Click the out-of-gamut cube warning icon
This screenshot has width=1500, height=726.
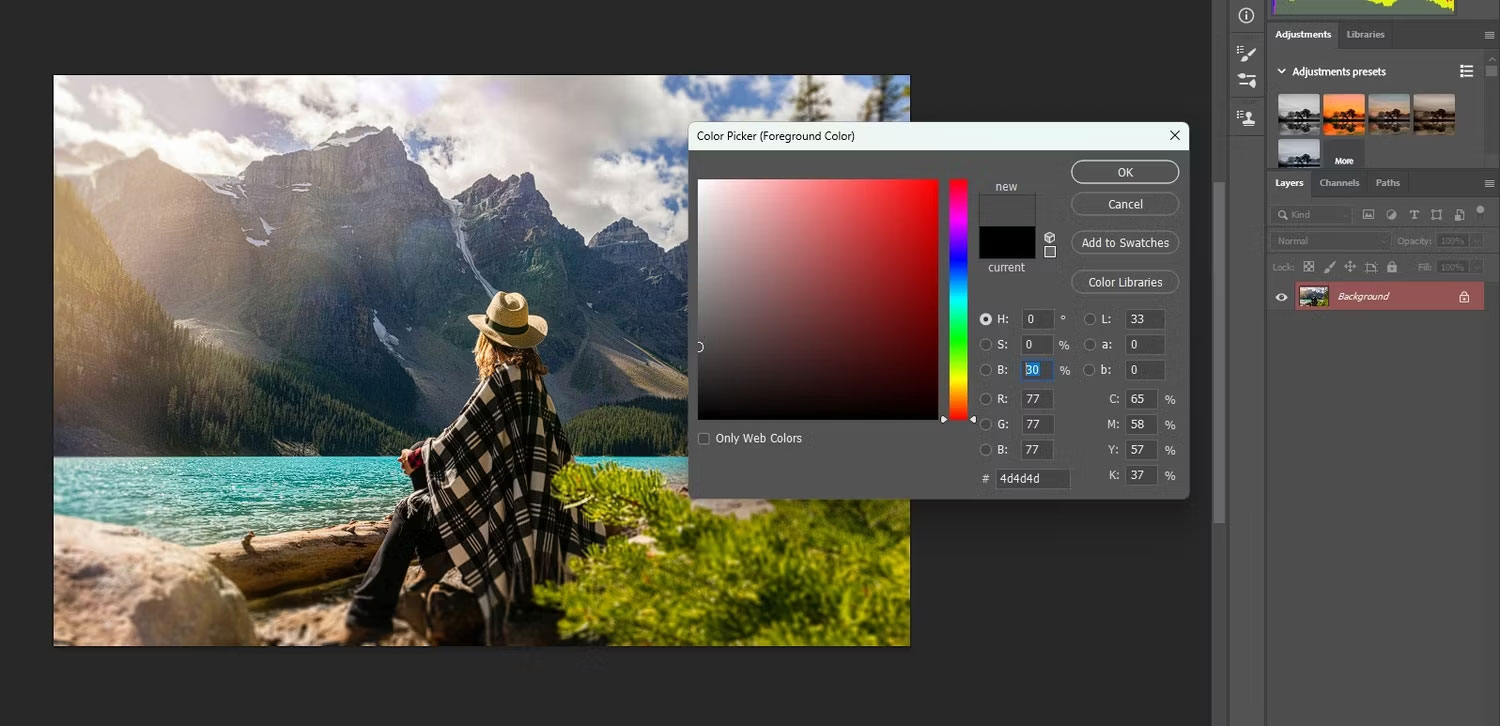pyautogui.click(x=1049, y=237)
